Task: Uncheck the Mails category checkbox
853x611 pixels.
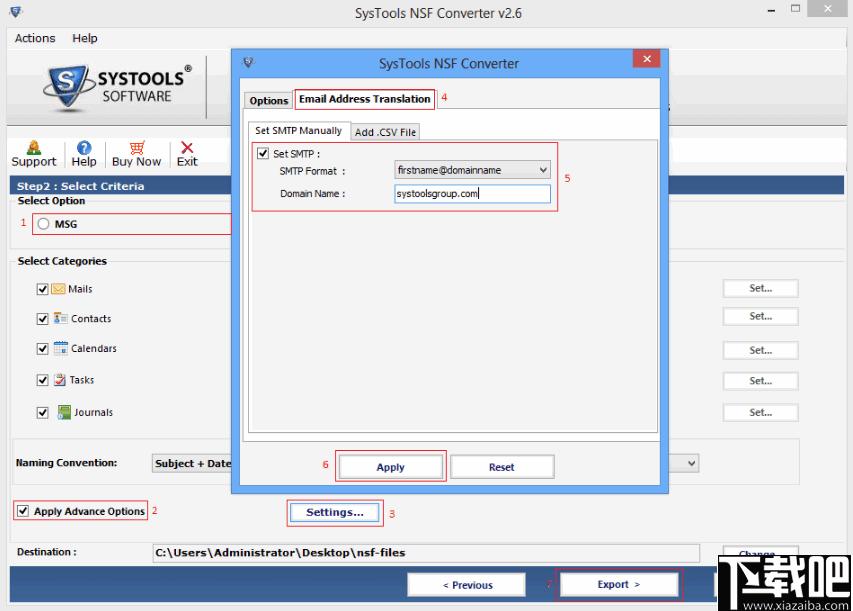Action: click(x=42, y=289)
